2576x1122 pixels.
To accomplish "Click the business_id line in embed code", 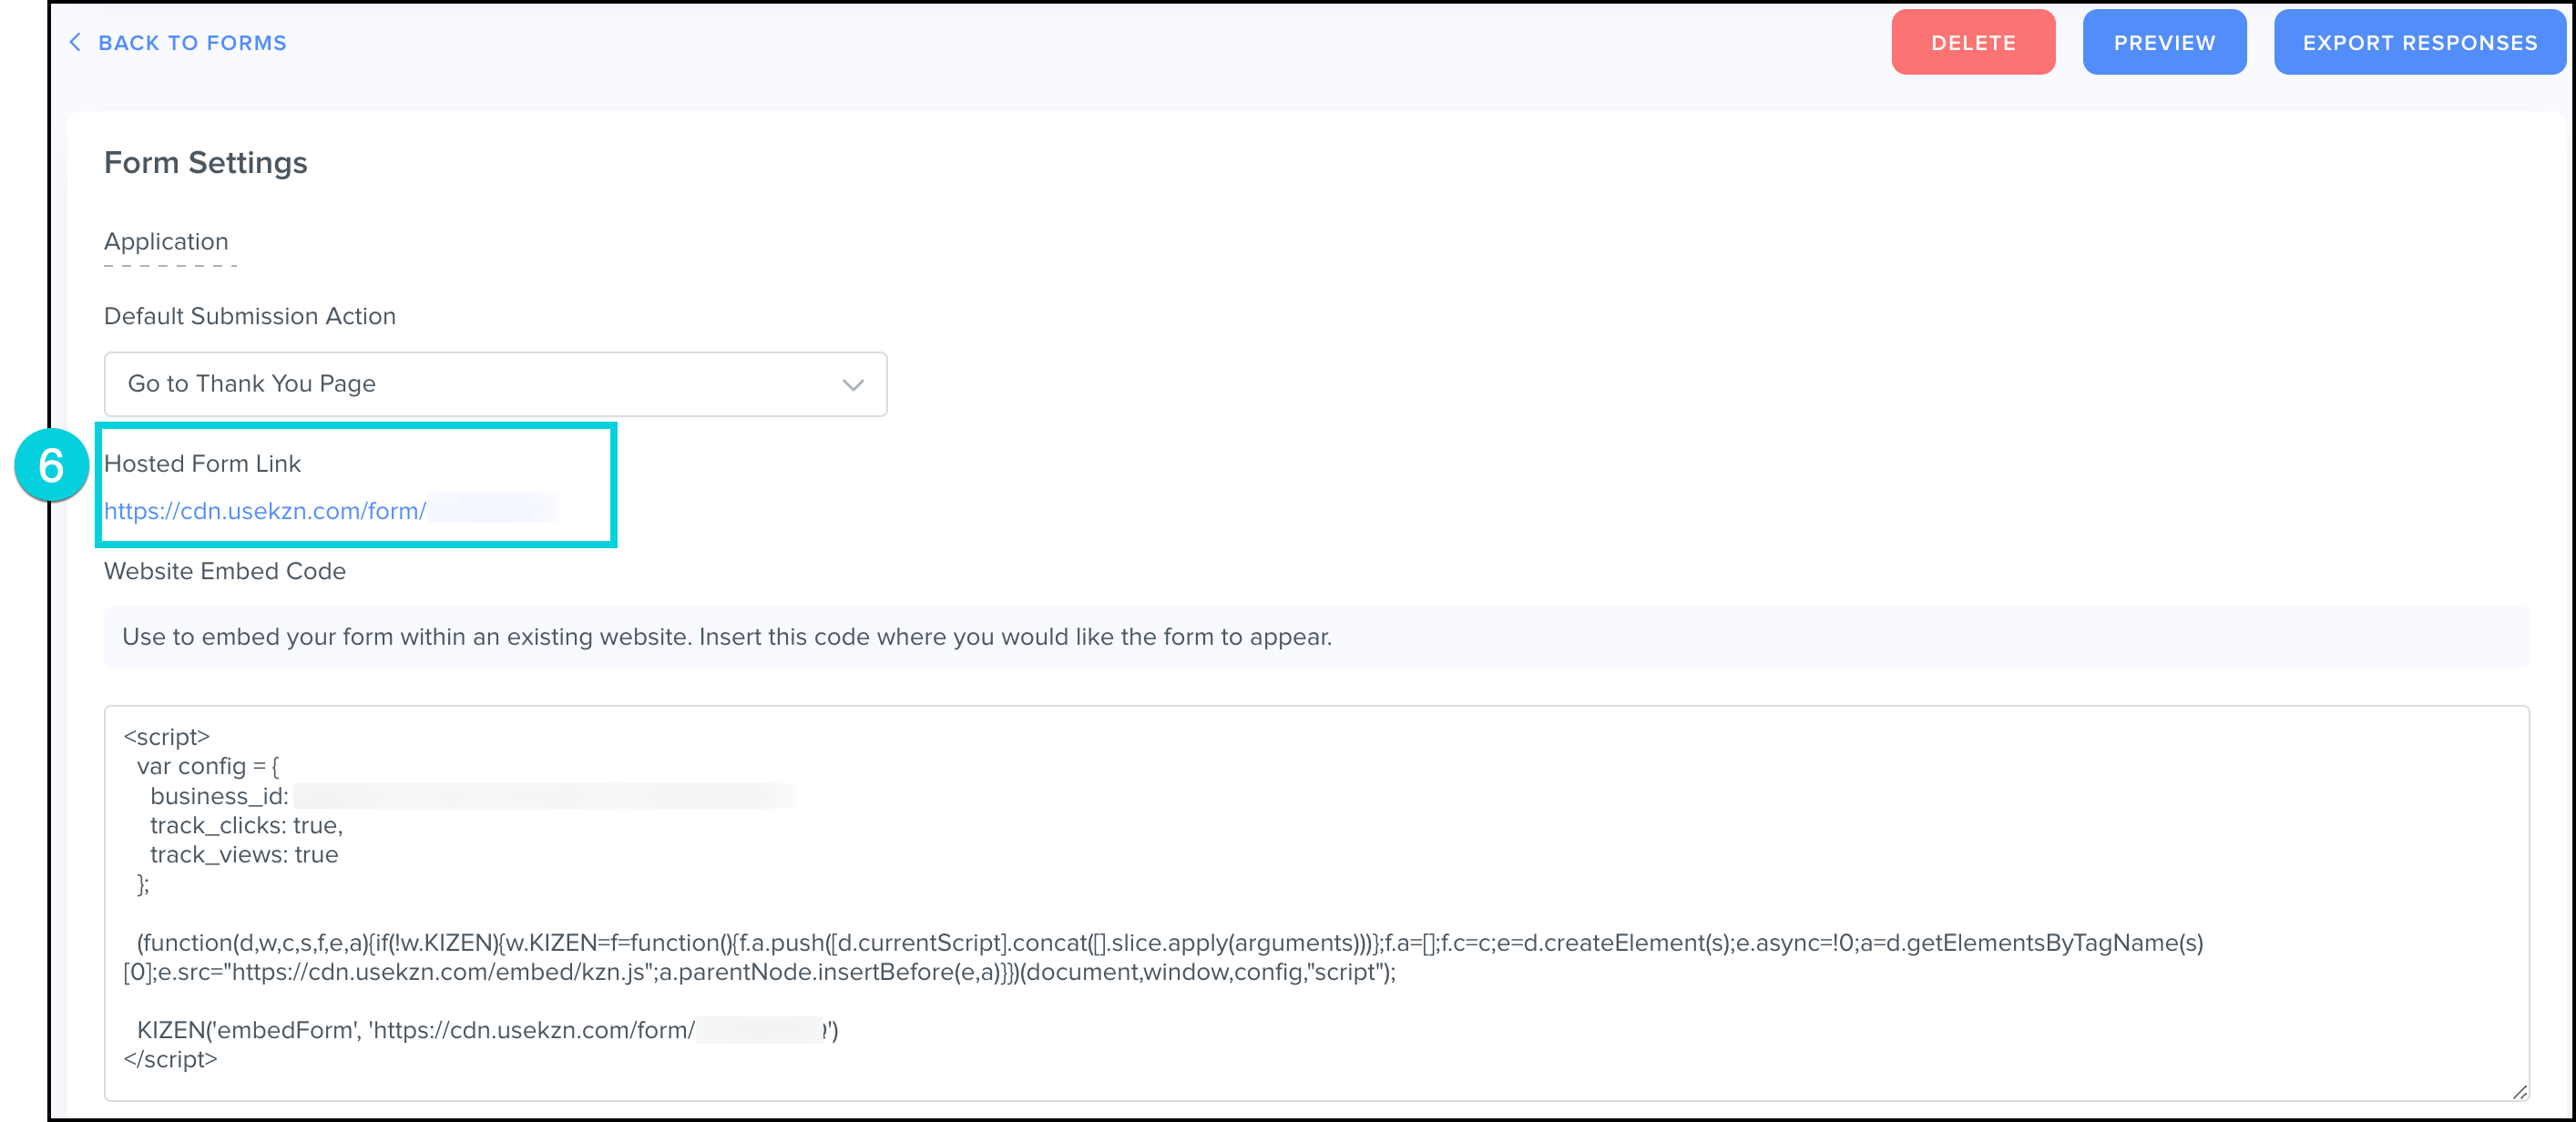I will 220,796.
